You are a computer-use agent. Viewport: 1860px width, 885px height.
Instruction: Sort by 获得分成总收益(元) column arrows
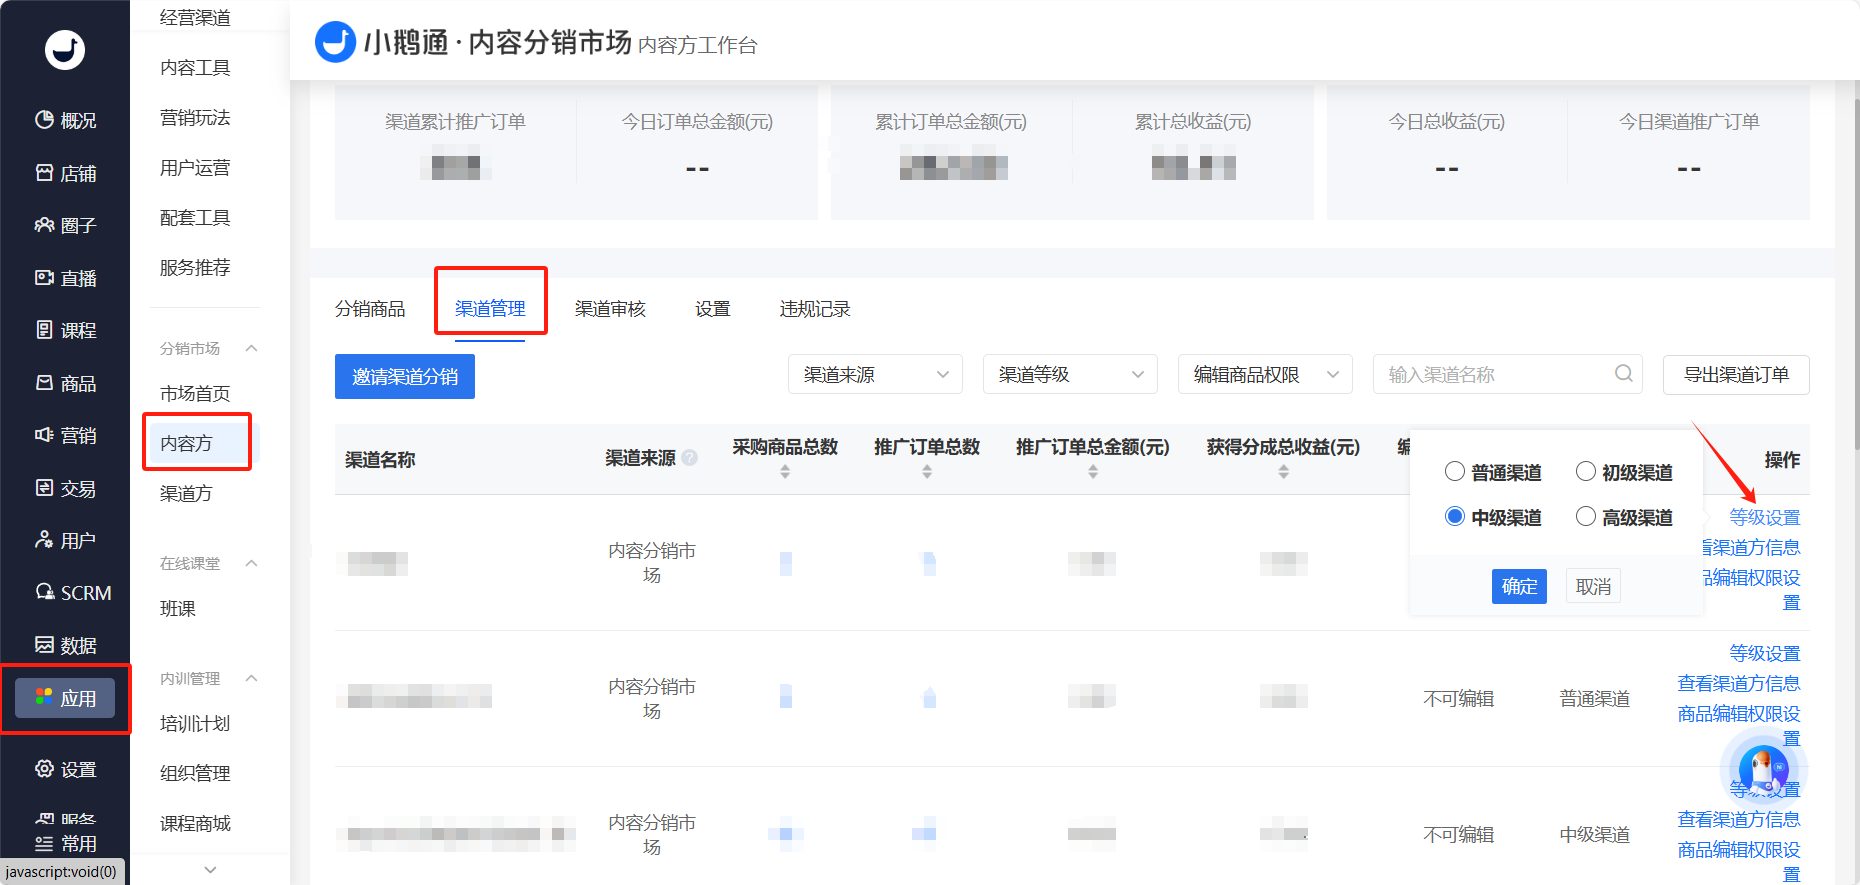(1283, 471)
